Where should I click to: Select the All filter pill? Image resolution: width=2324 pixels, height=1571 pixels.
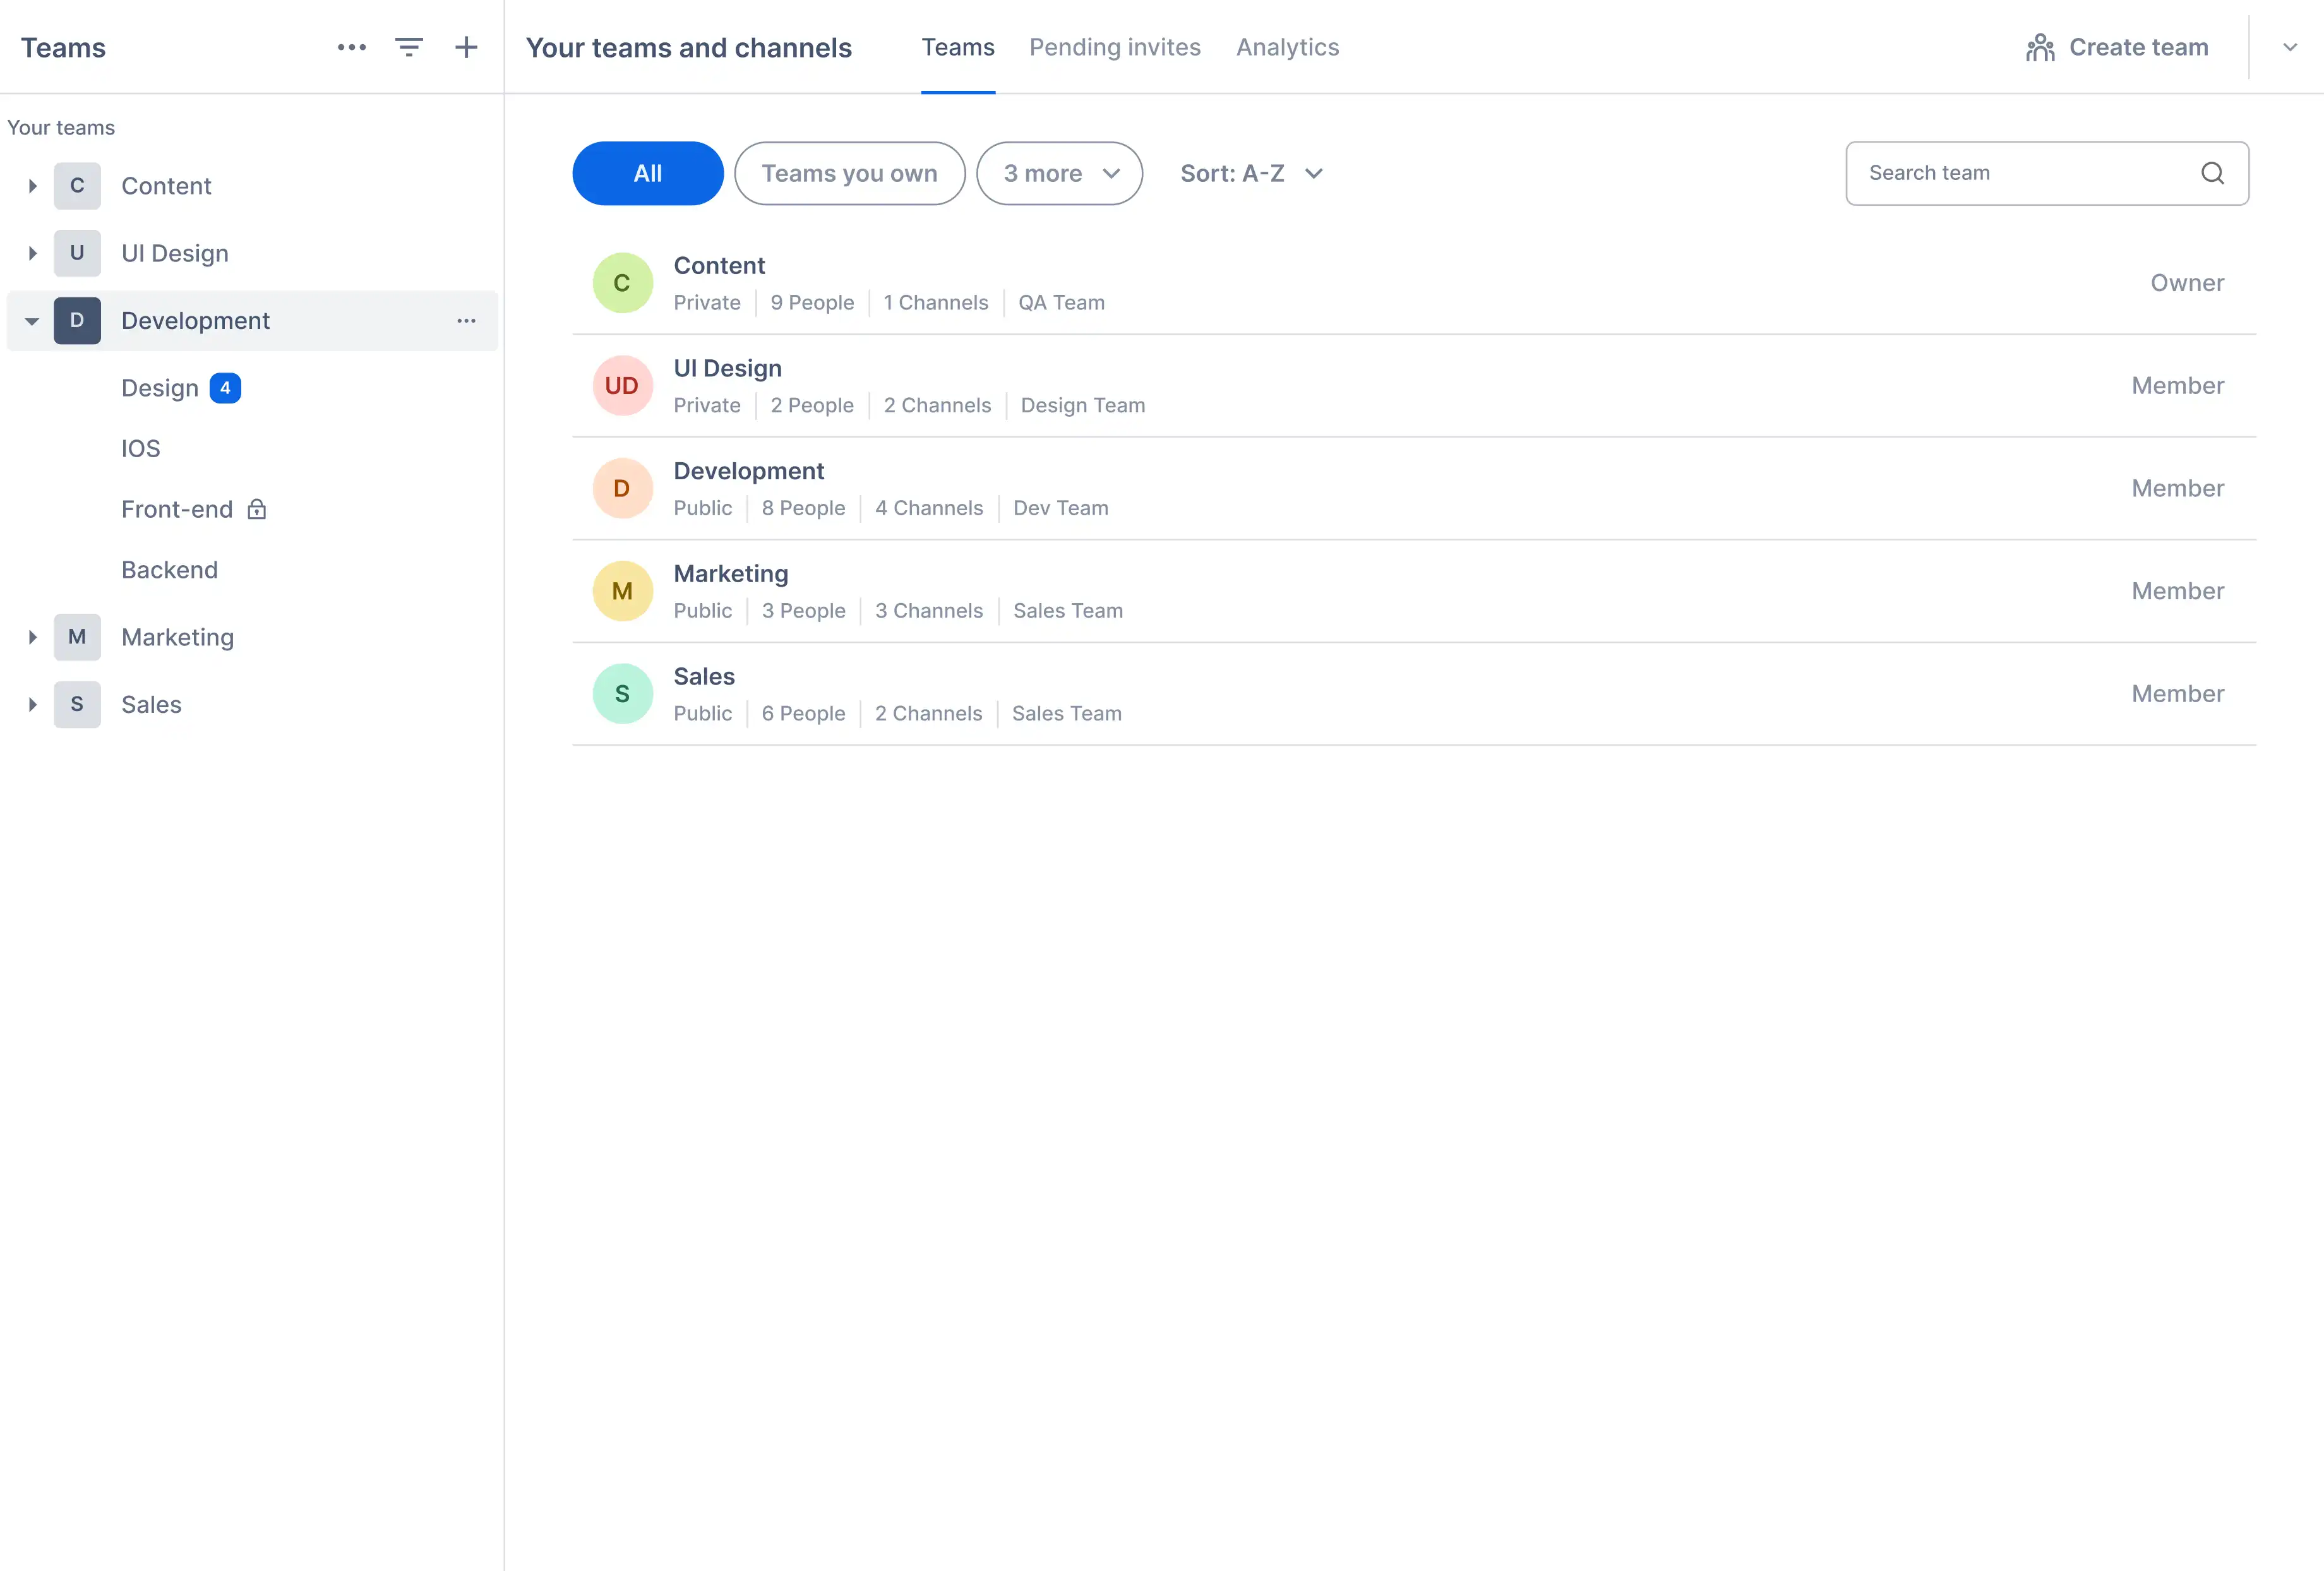[x=647, y=173]
